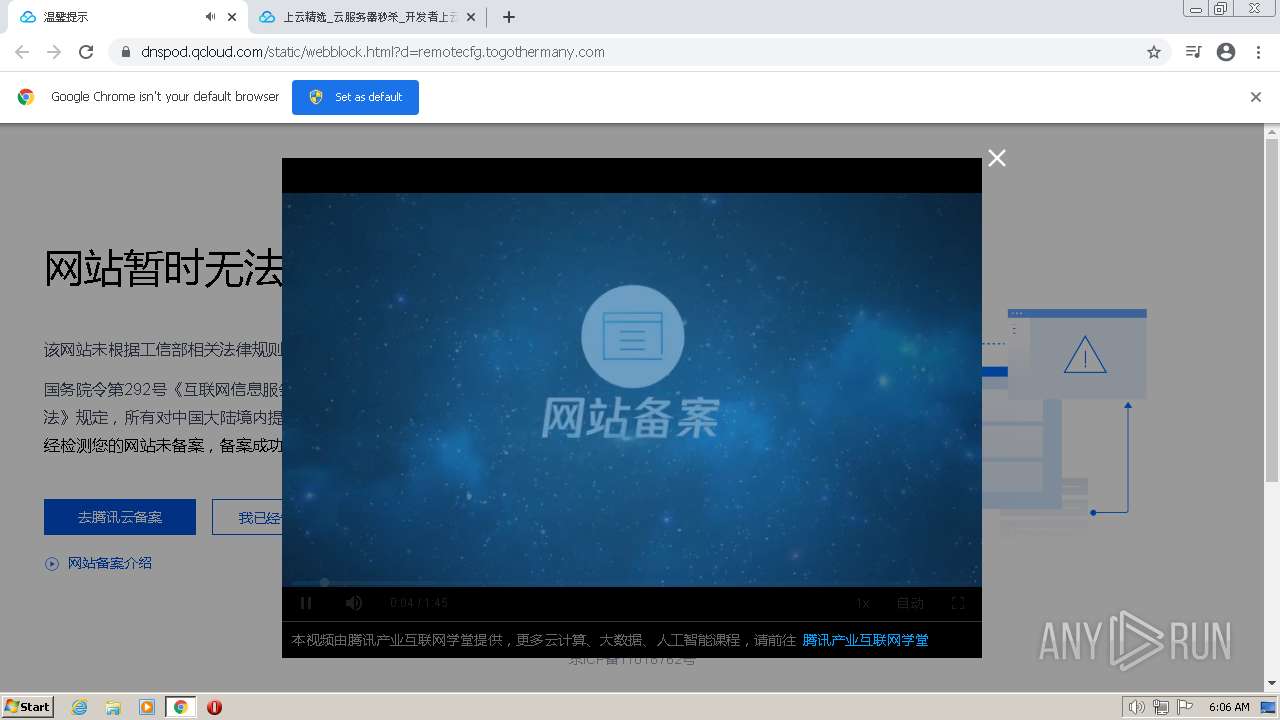1280x720 pixels.
Task: Click the 6:06 AM system clock
Action: (1229, 707)
